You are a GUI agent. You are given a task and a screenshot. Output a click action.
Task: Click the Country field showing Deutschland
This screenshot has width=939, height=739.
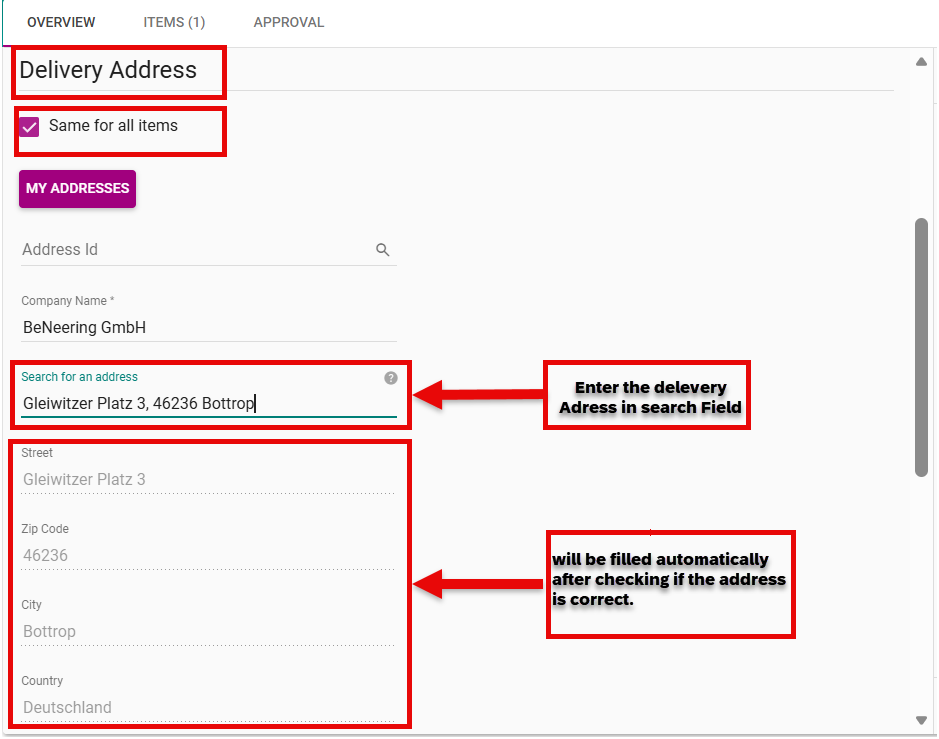[207, 707]
